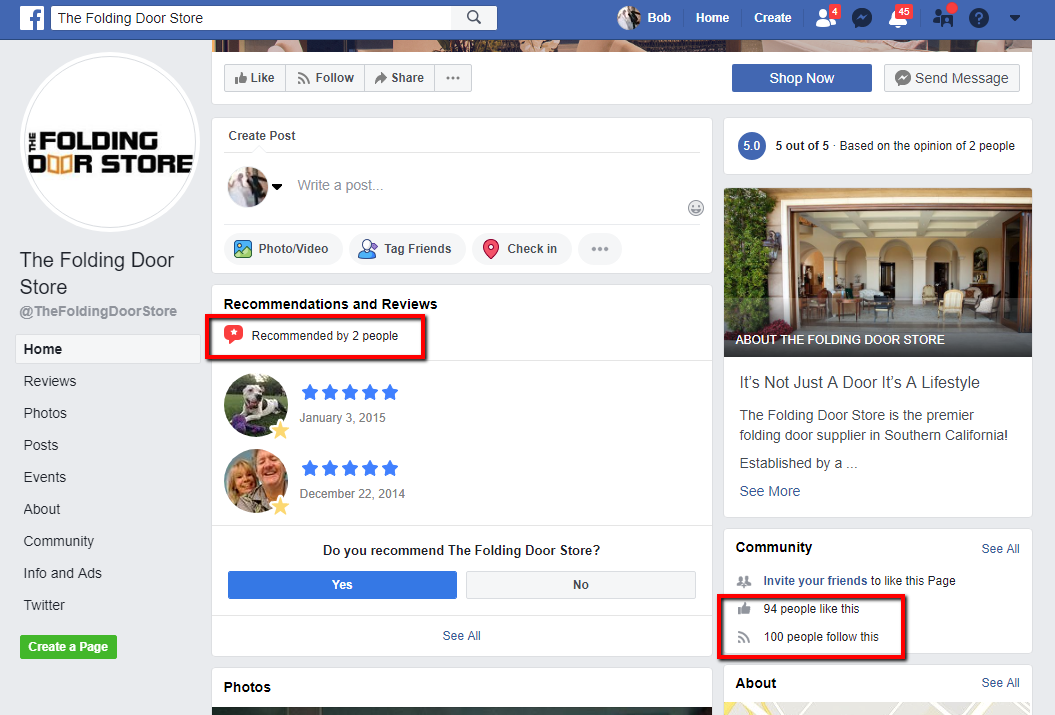Click the Shop Now button
Viewport: 1055px width, 715px height.
point(801,78)
